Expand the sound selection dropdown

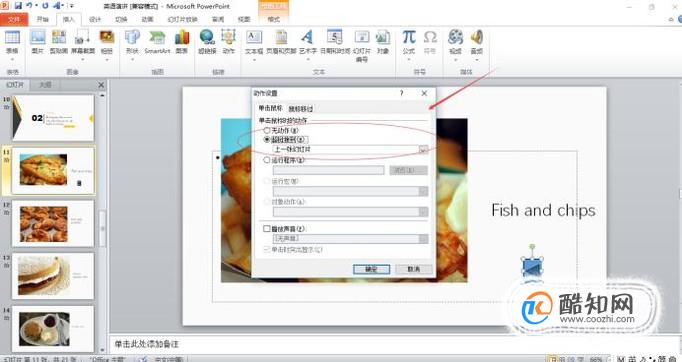(423, 239)
